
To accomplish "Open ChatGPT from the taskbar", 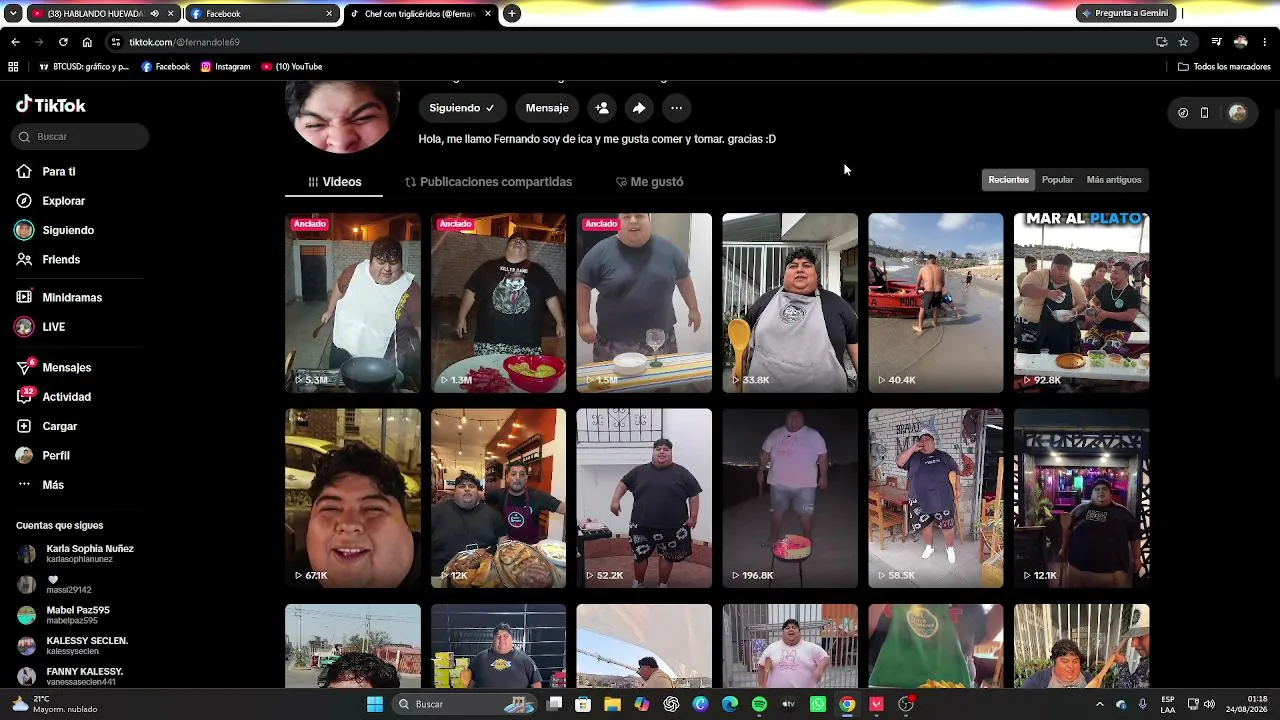I will (671, 704).
